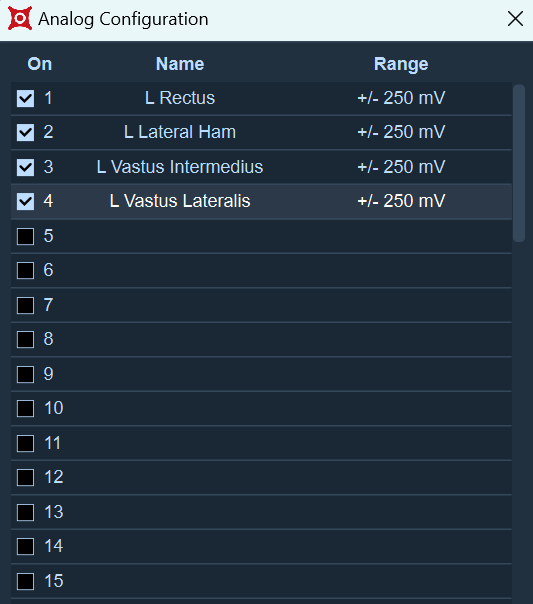Image resolution: width=533 pixels, height=604 pixels.
Task: Open channel 4 range selector
Action: [x=401, y=201]
